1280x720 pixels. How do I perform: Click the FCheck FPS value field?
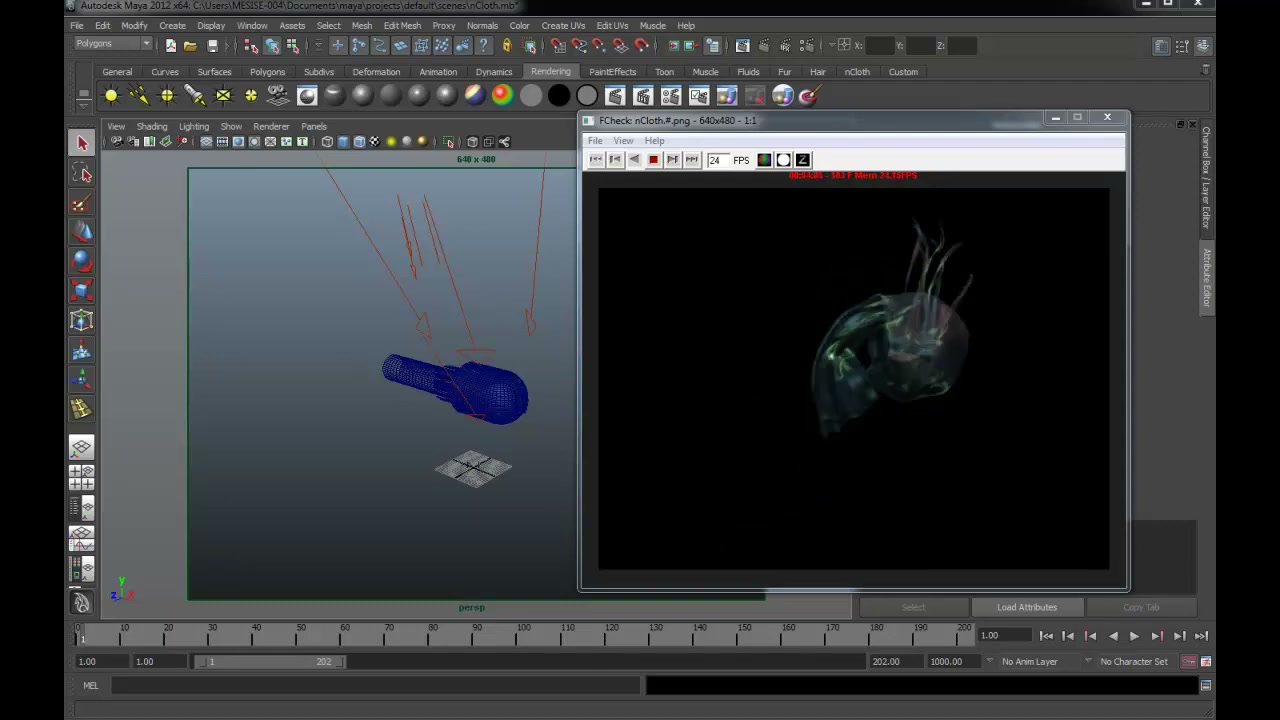pos(717,160)
